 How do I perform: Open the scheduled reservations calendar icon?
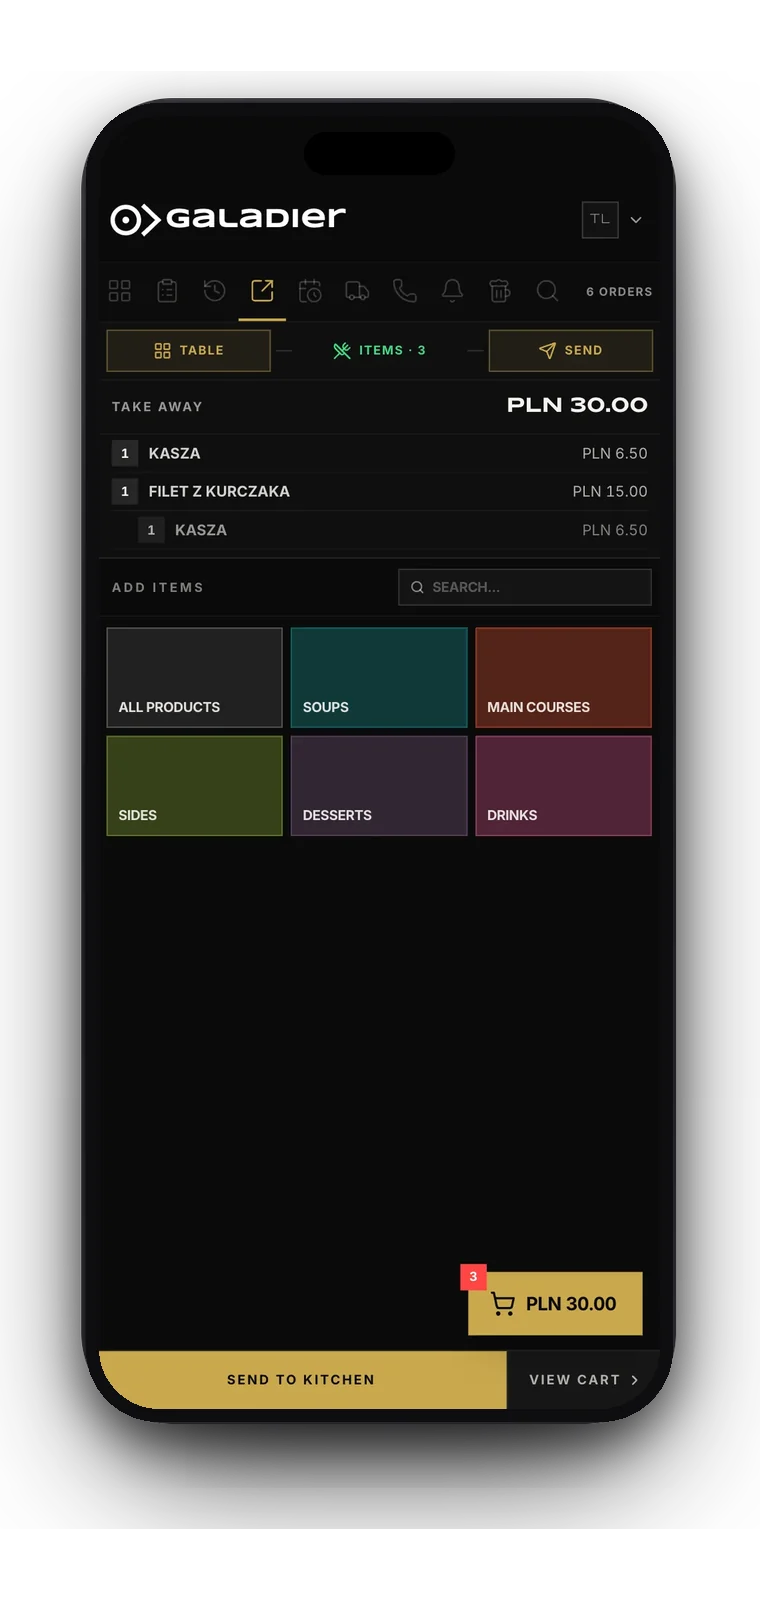(x=310, y=291)
